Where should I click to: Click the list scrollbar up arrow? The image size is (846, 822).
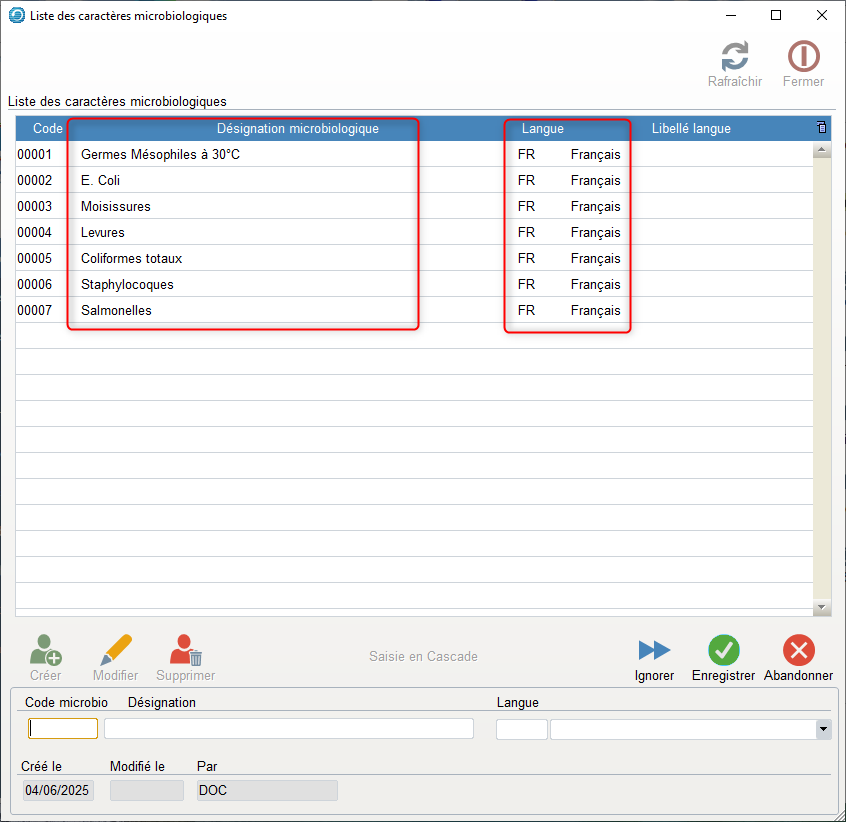[x=822, y=151]
